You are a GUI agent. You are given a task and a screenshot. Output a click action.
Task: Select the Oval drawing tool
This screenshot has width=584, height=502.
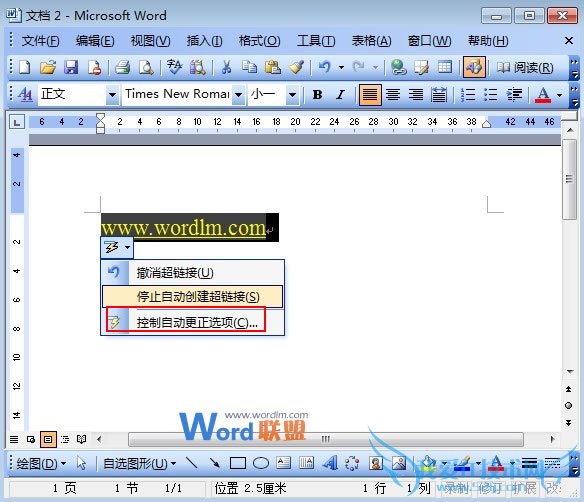(261, 463)
